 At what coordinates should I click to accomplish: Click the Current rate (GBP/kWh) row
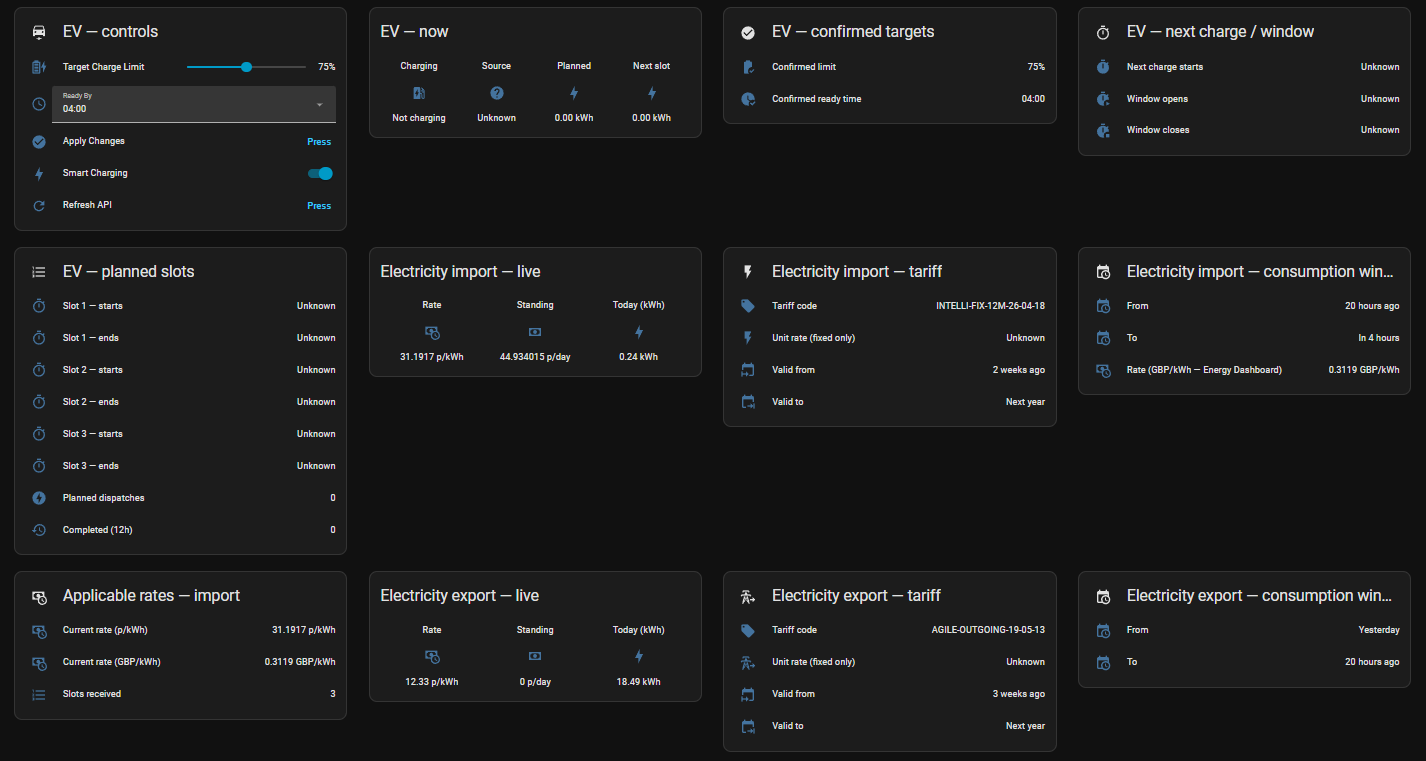coord(181,662)
